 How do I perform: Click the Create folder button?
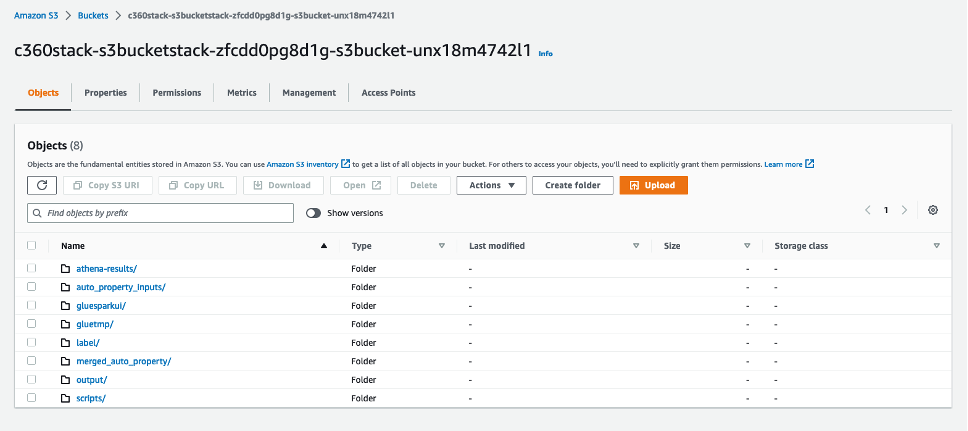(x=573, y=185)
